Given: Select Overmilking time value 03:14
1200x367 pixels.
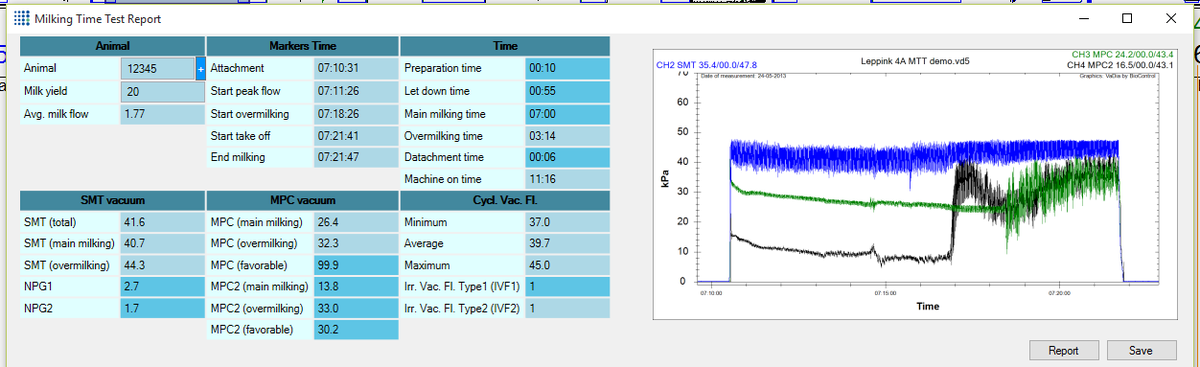Looking at the screenshot, I should click(566, 135).
